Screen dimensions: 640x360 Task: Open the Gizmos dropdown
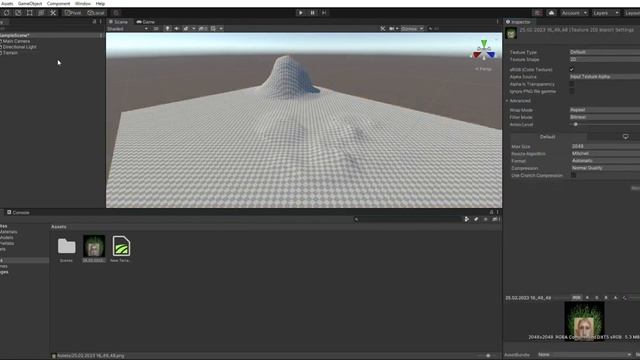point(412,29)
